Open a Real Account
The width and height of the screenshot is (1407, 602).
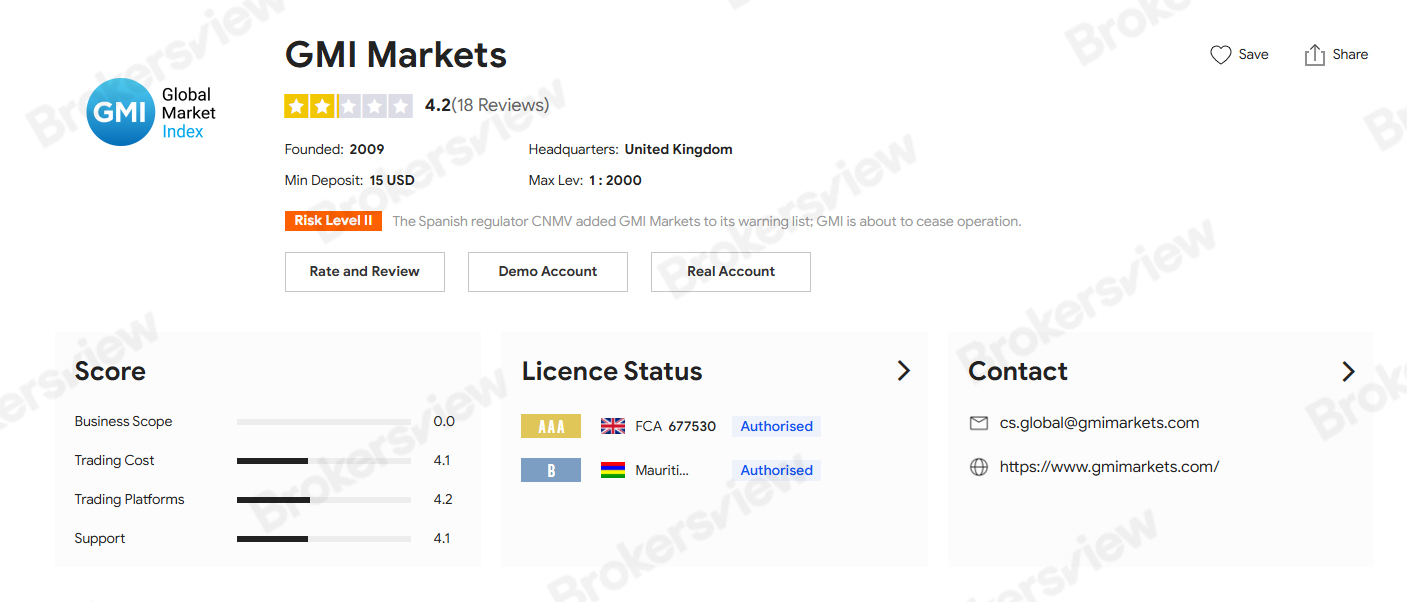coord(730,272)
